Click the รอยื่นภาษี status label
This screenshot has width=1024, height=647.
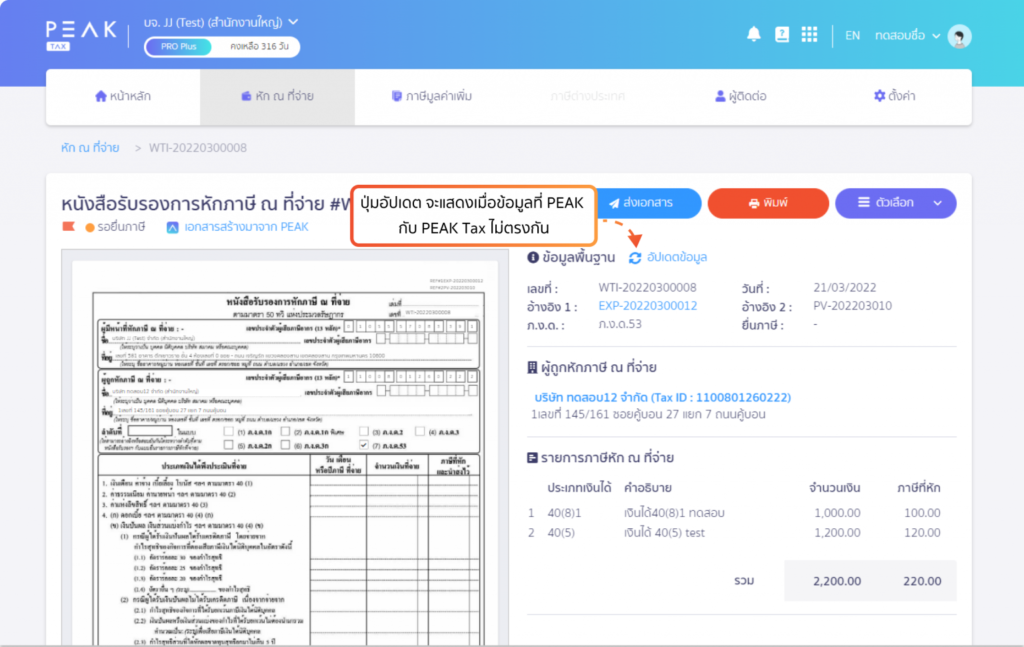coord(121,227)
